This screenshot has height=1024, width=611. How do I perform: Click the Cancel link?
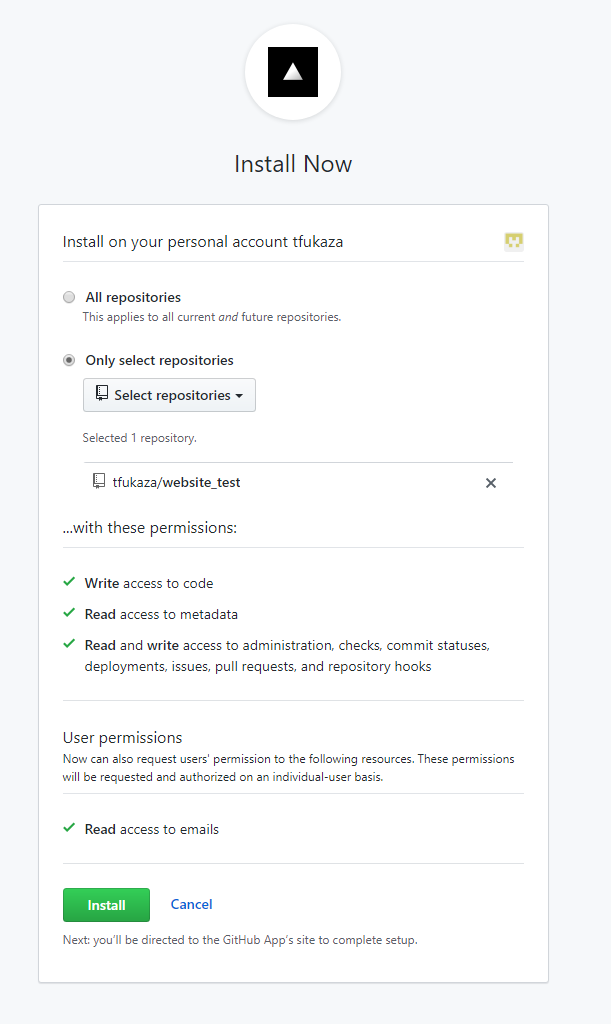(191, 904)
